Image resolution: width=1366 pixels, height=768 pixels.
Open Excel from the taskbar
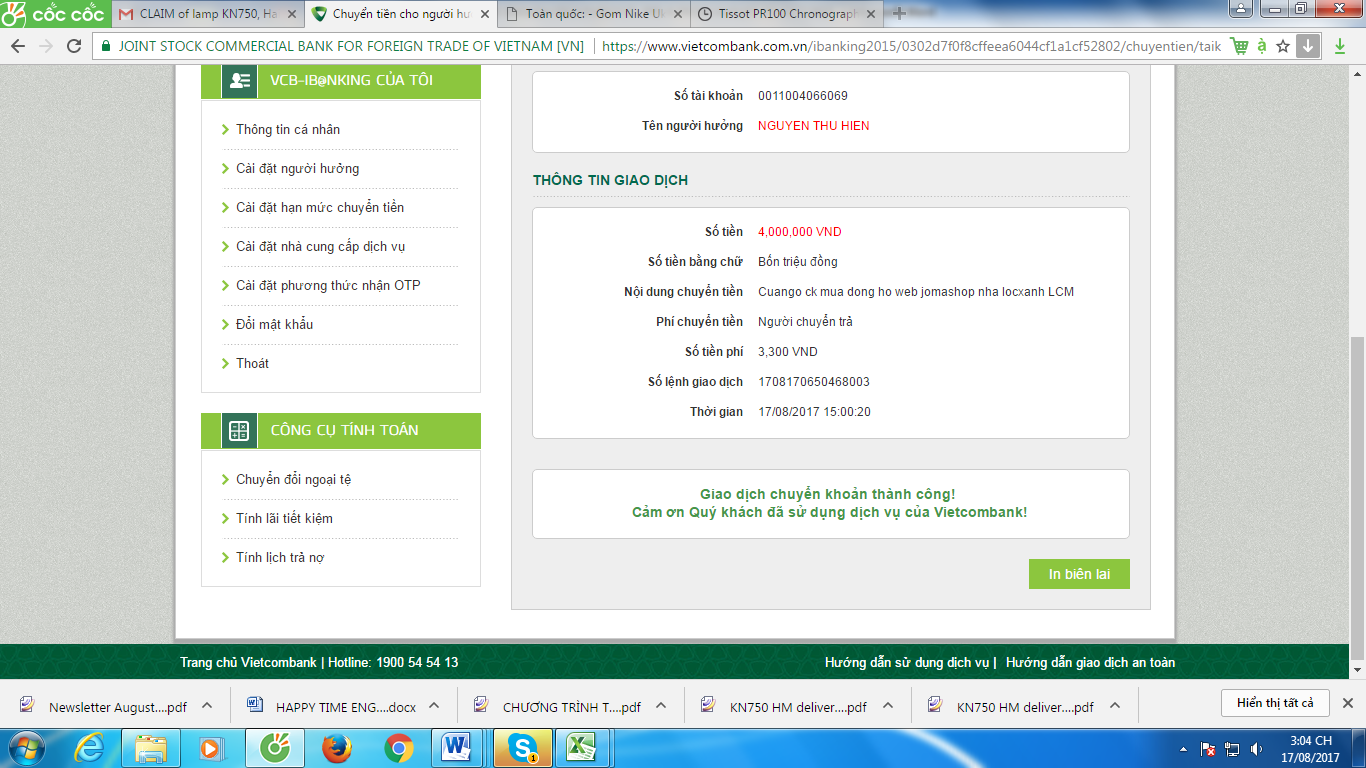coord(583,748)
